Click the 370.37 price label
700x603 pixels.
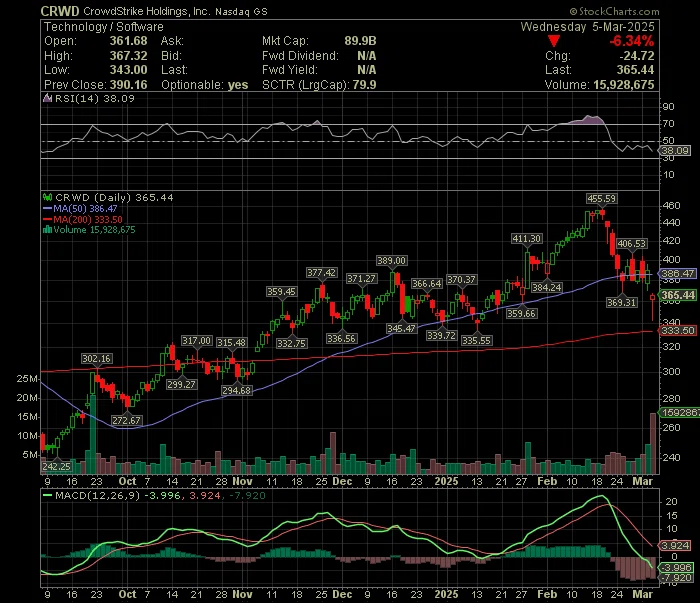[x=462, y=280]
